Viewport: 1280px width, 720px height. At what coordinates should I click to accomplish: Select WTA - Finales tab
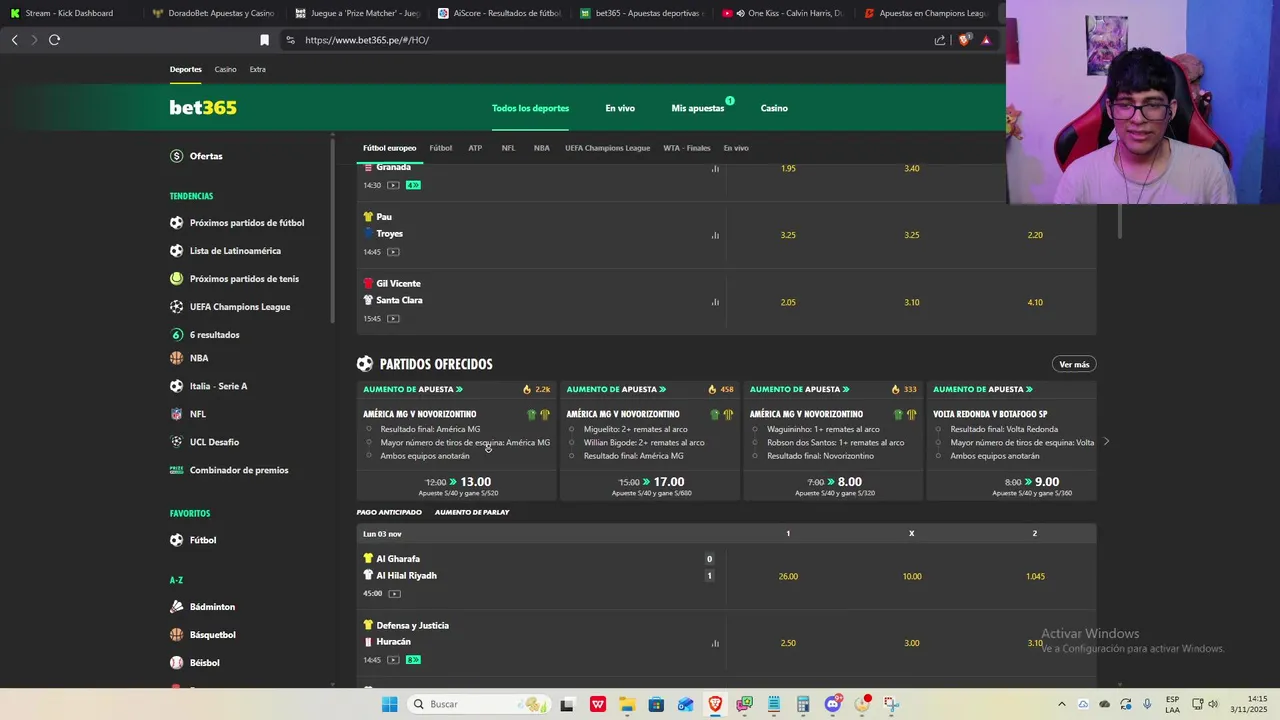(687, 148)
